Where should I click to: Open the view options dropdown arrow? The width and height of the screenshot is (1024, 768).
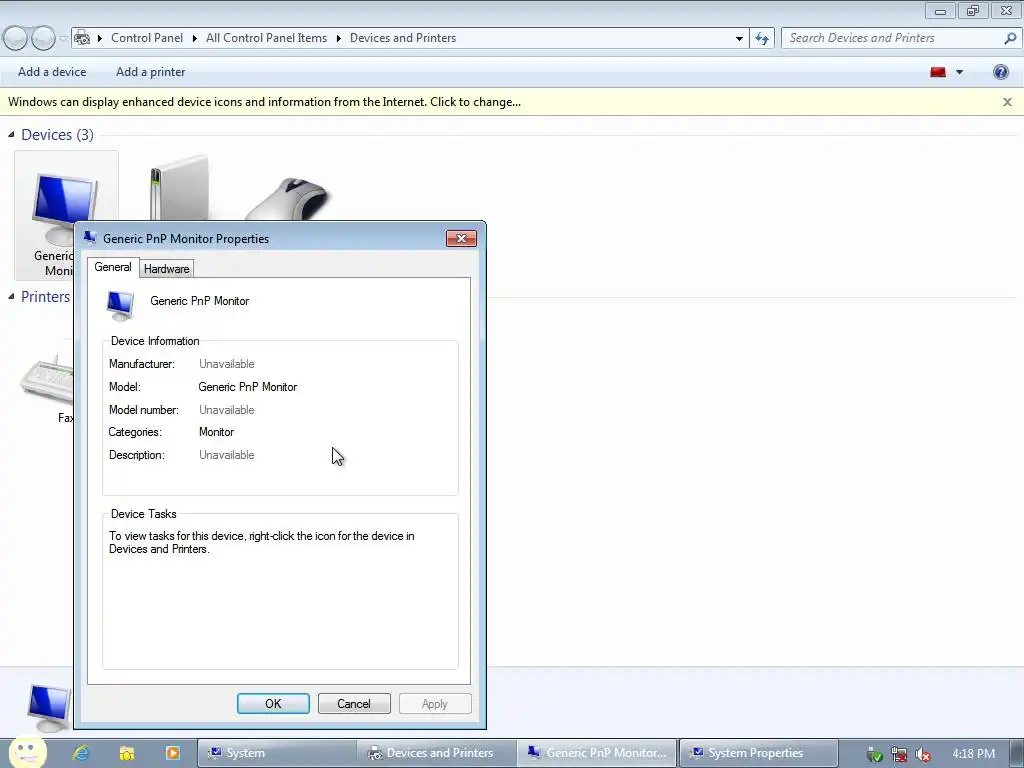(959, 72)
